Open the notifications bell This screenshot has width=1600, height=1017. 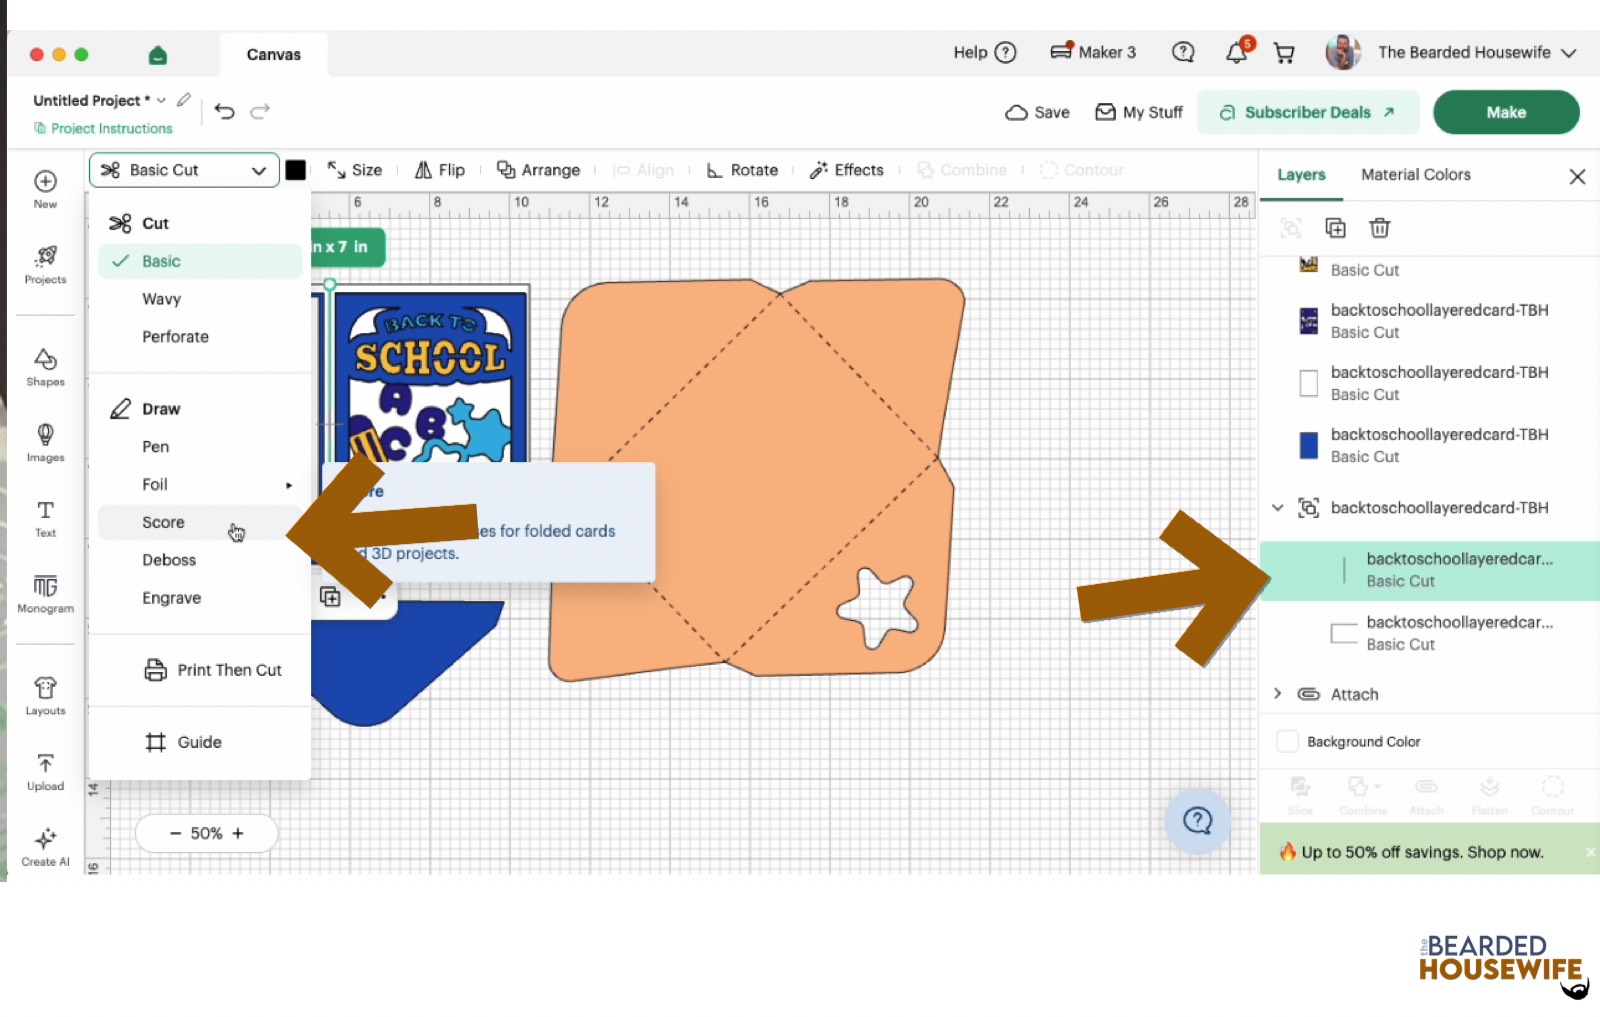point(1238,52)
